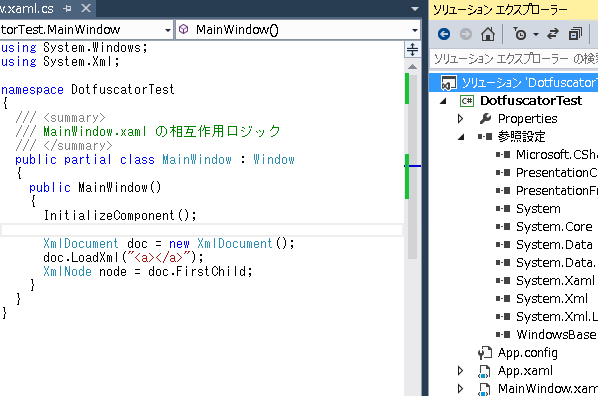The width and height of the screenshot is (598, 396).
Task: Click the reference icon beside WindowsBase
Action: (503, 335)
